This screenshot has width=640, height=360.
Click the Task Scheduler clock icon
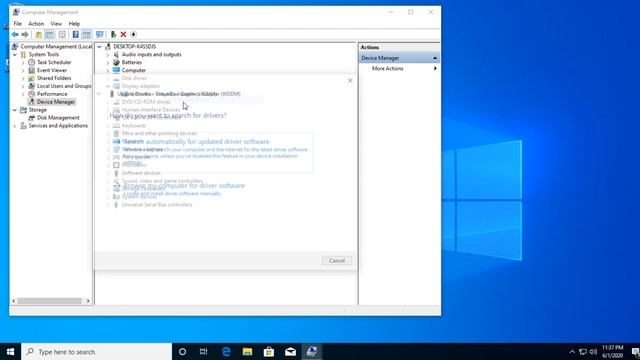[x=31, y=62]
